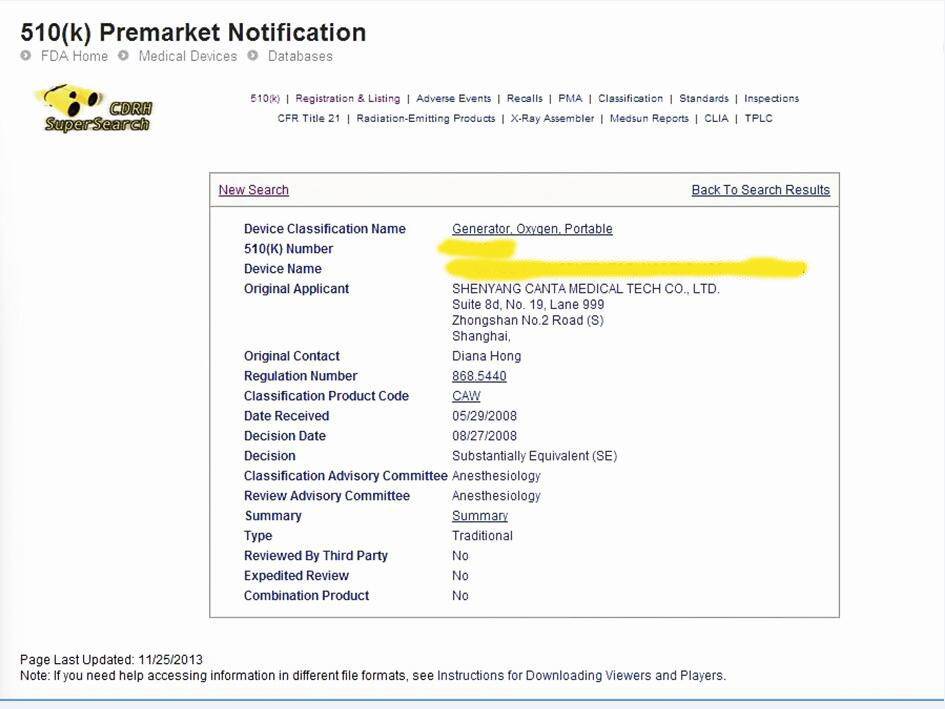The width and height of the screenshot is (945, 709).
Task: Open the Standards database link
Action: point(704,98)
